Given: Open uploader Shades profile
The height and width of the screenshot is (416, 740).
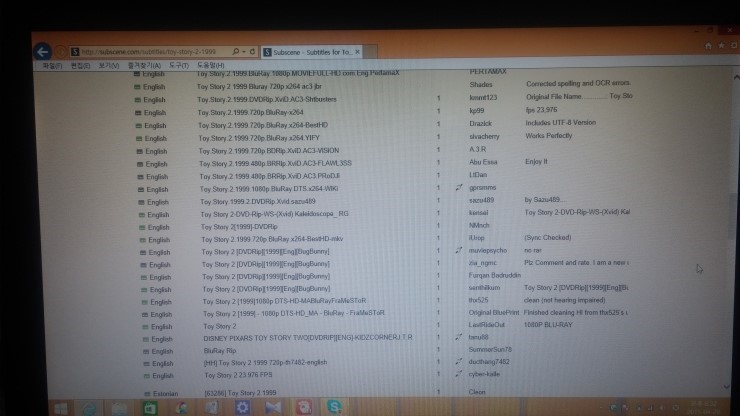Looking at the screenshot, I should coord(481,85).
